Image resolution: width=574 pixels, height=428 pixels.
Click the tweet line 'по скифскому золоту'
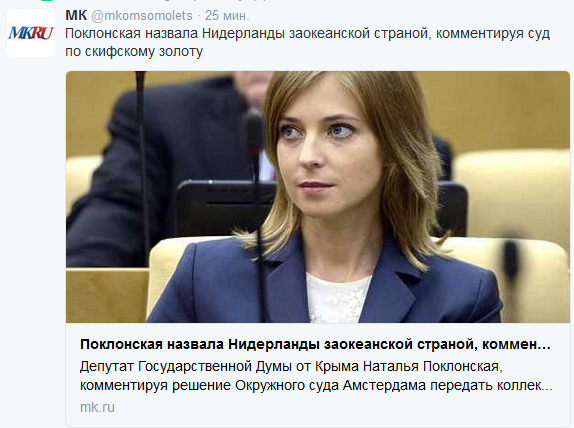[134, 51]
